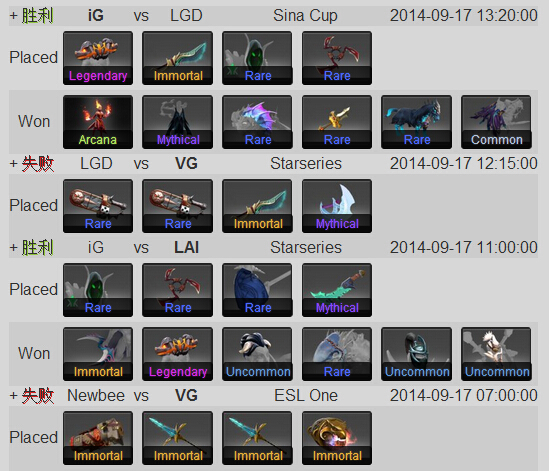Click the Common item in the first Won row
Viewport: 549px width, 471px height.
coord(496,122)
